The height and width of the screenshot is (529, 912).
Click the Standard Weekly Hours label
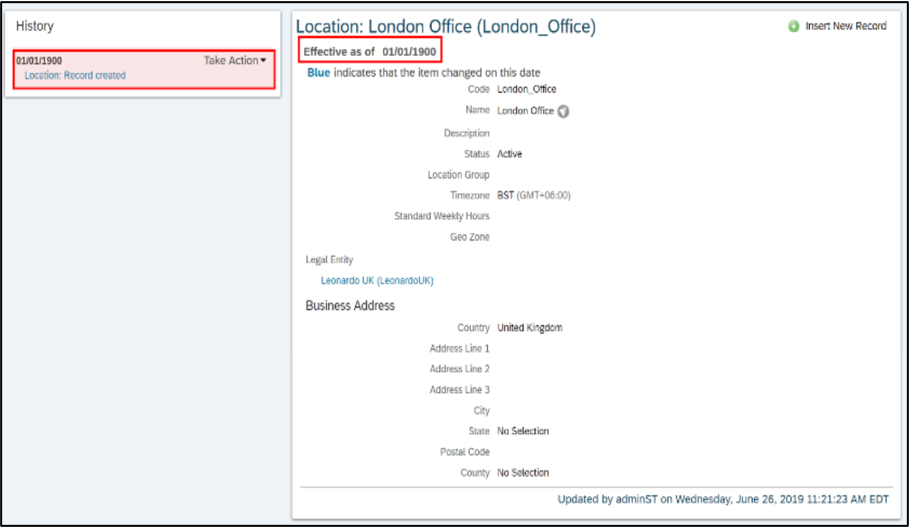point(442,216)
